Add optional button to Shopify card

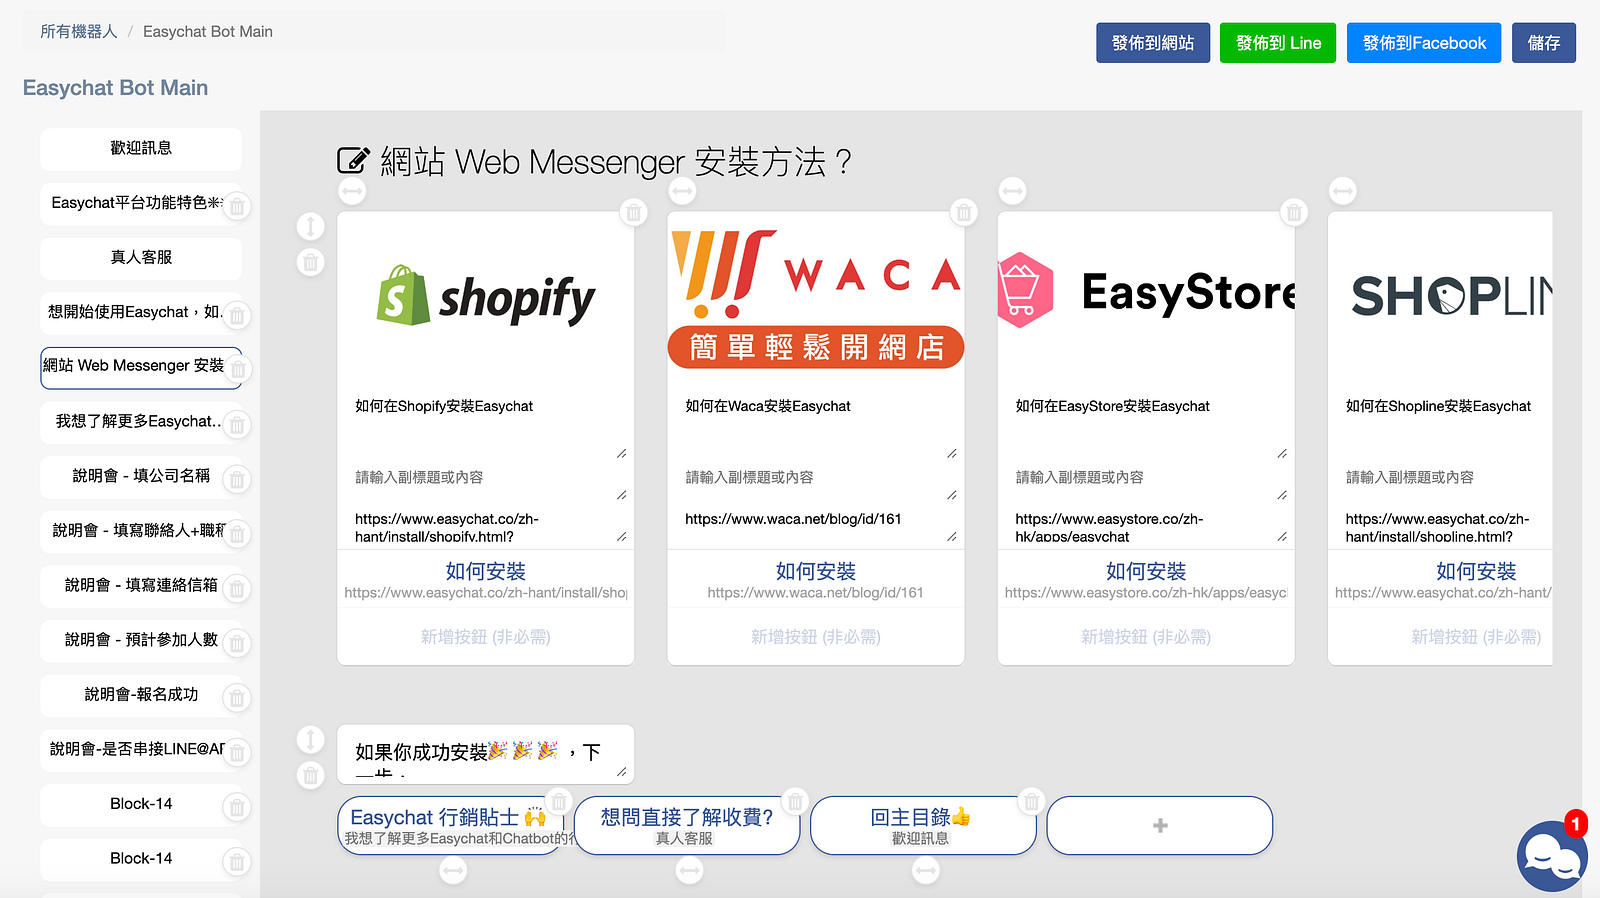pos(486,637)
